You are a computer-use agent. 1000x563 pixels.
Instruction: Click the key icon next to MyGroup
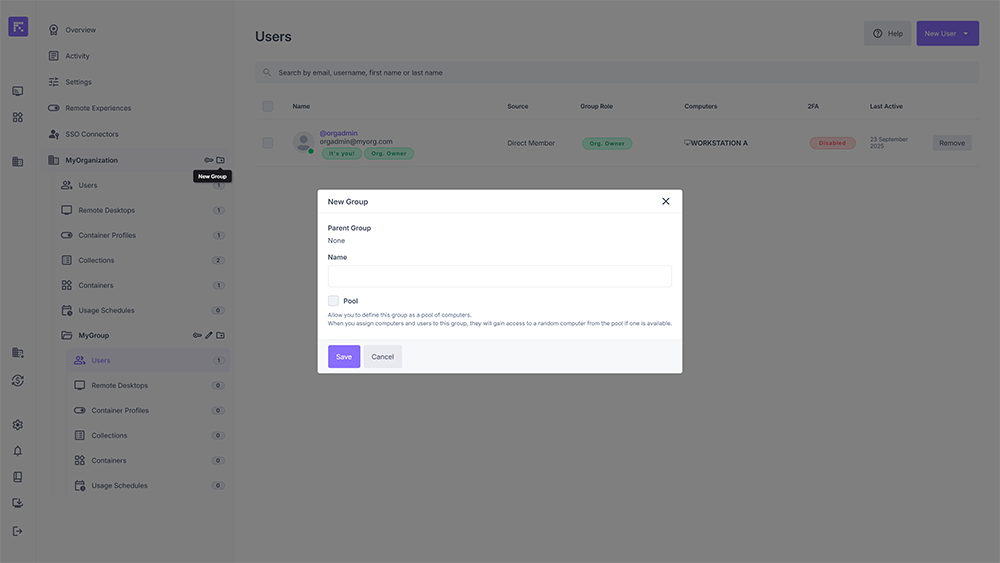click(x=198, y=335)
